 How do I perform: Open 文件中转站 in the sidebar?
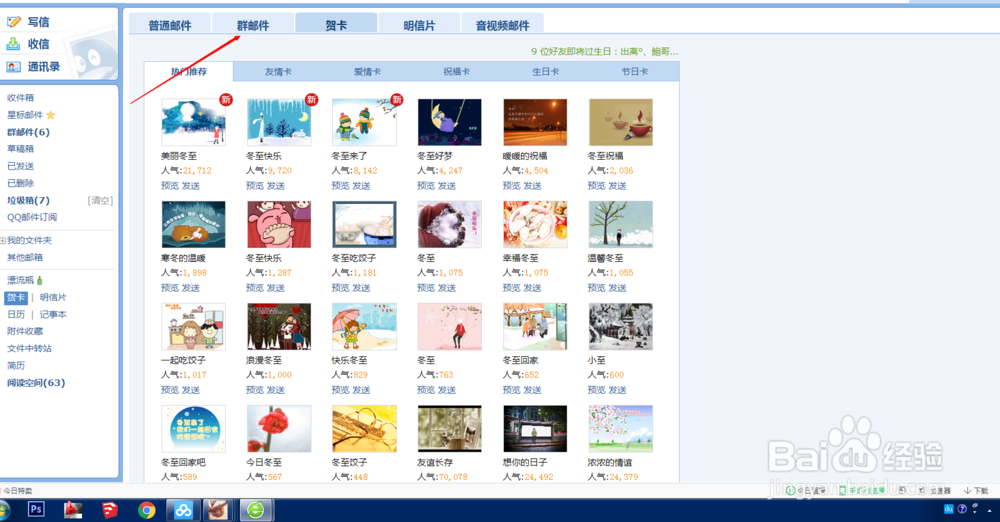coord(29,348)
